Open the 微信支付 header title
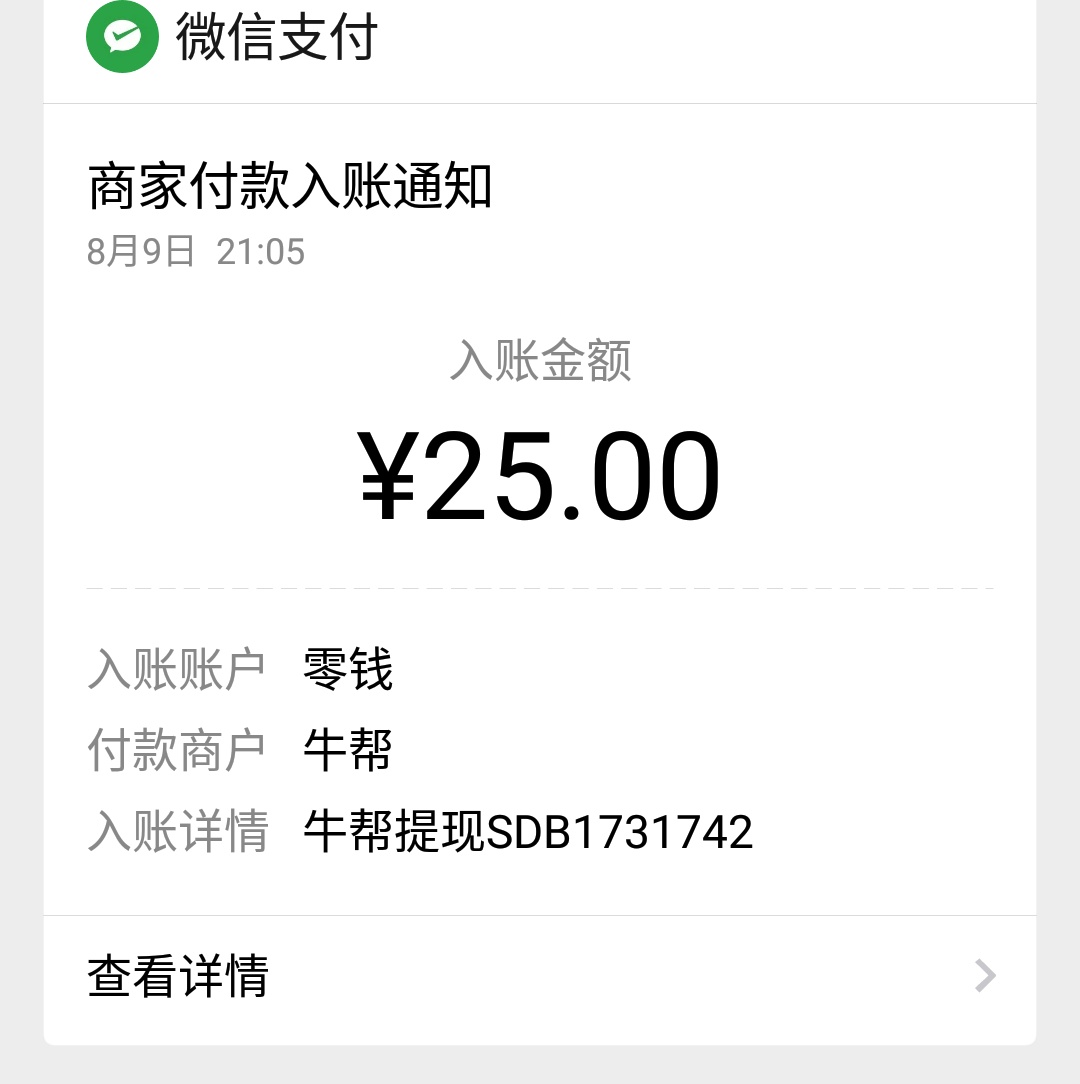Screen dimensions: 1080x1084 click(277, 37)
